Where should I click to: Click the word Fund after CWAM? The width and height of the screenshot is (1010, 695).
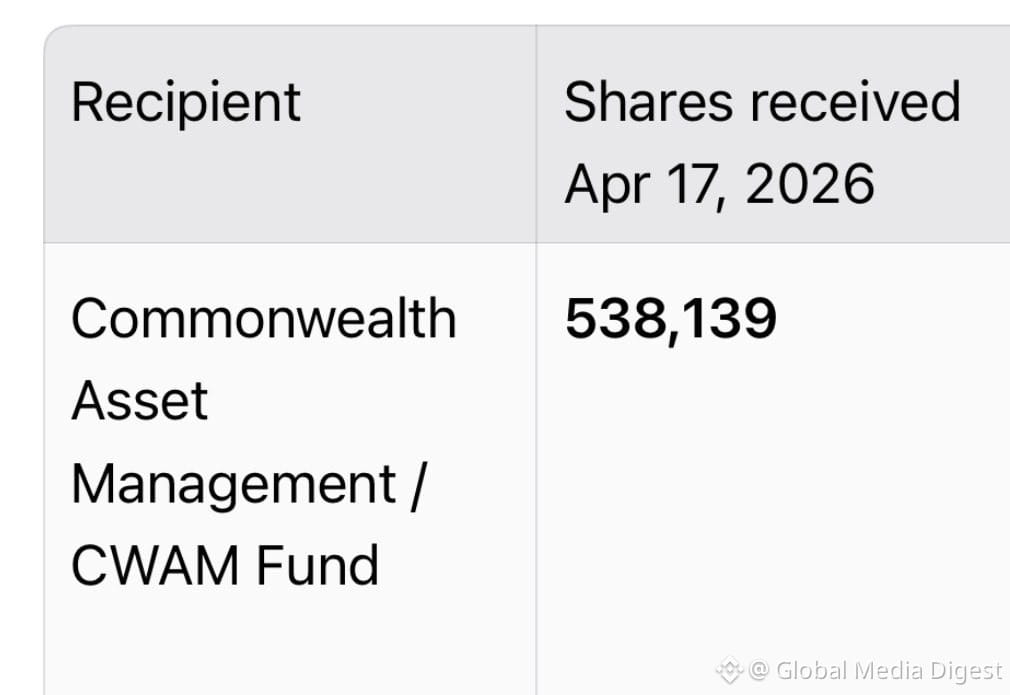click(318, 565)
